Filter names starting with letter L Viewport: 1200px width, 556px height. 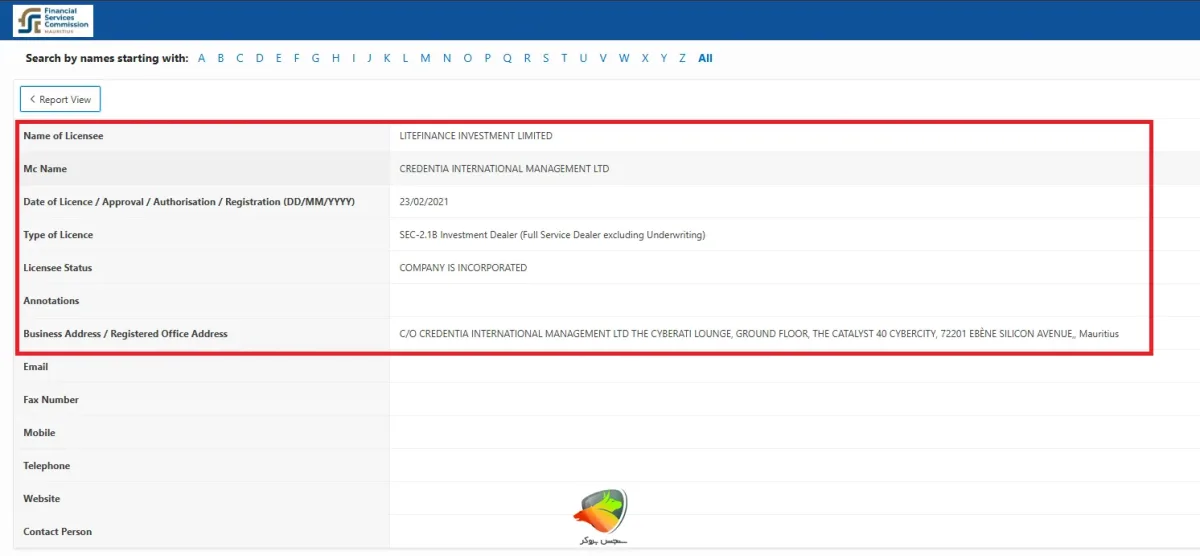[405, 58]
